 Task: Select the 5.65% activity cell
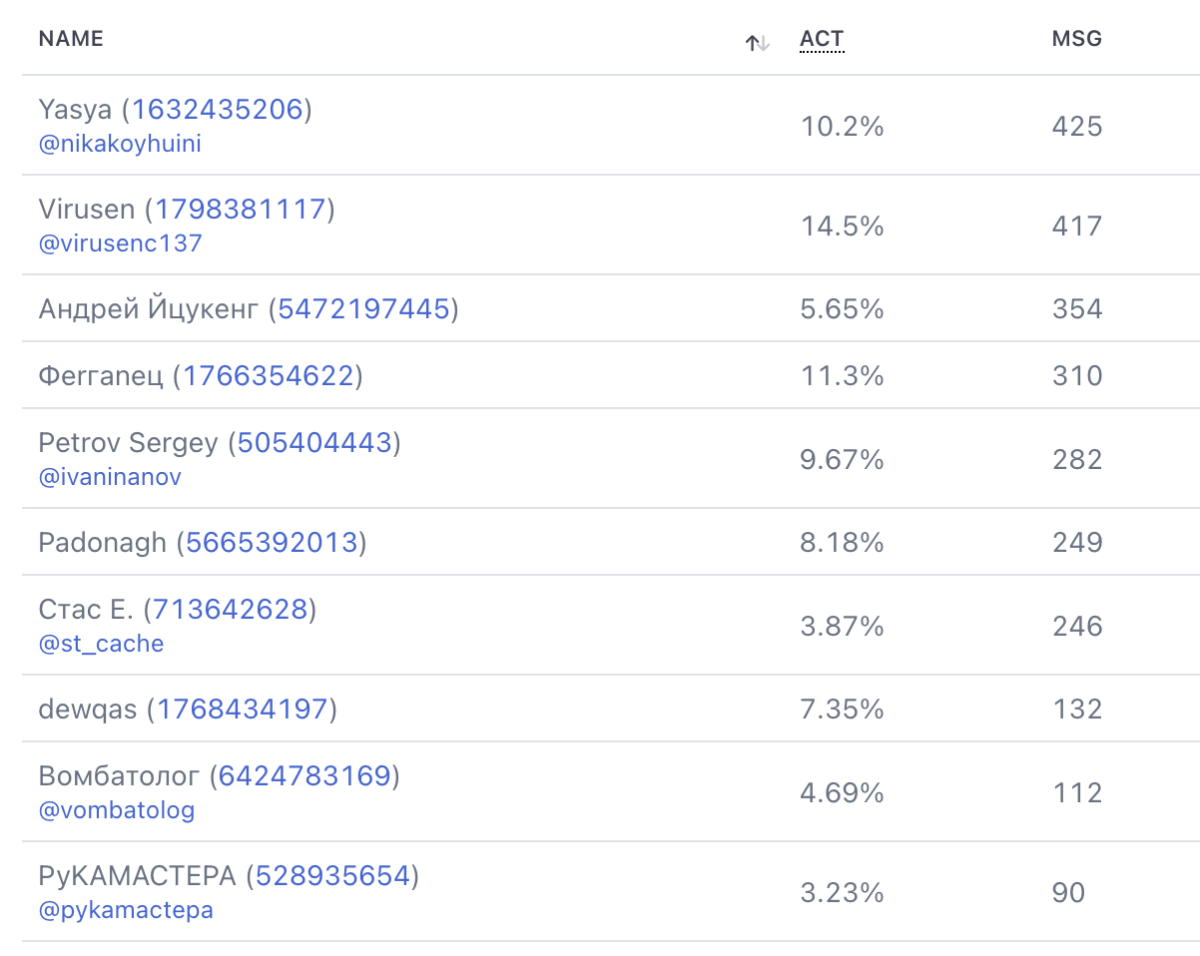[842, 309]
